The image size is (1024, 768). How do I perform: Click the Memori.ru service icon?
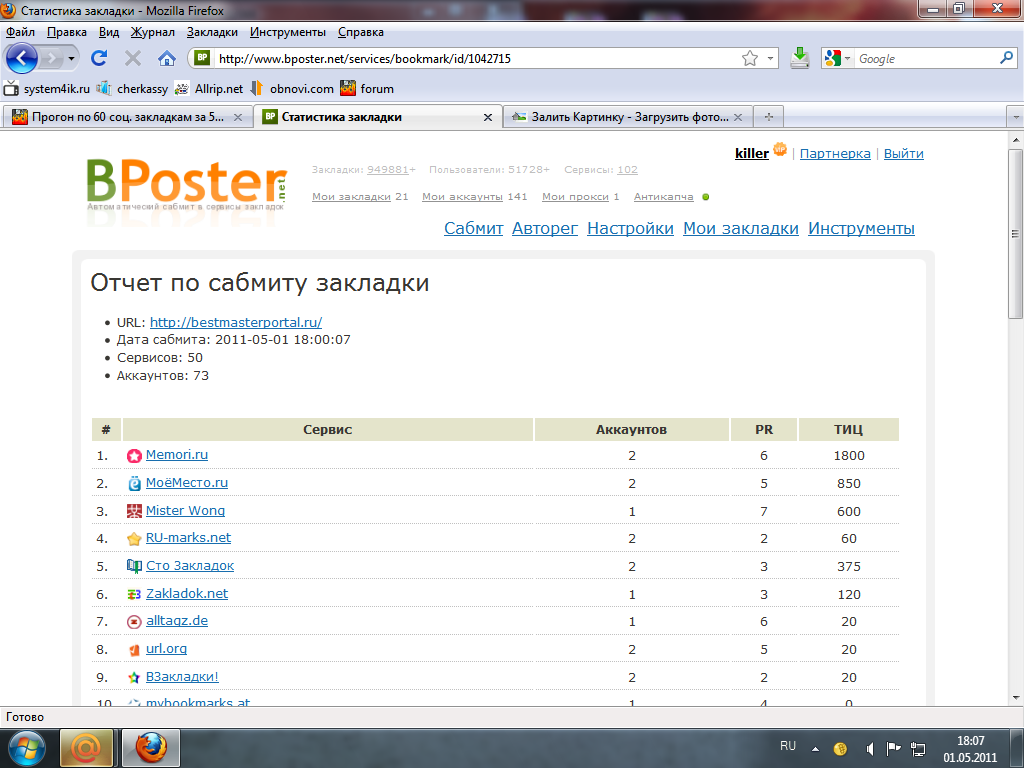pyautogui.click(x=134, y=456)
